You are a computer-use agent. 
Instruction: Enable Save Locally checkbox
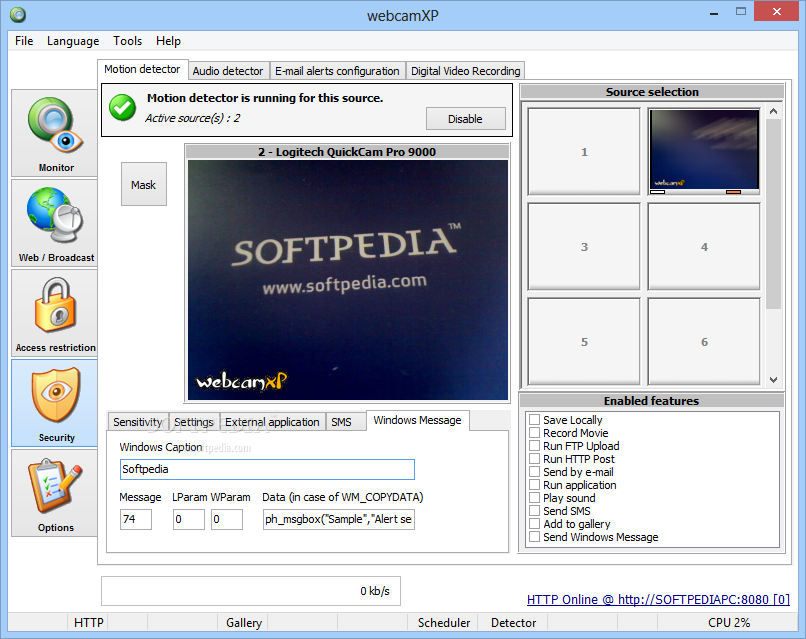(x=535, y=419)
